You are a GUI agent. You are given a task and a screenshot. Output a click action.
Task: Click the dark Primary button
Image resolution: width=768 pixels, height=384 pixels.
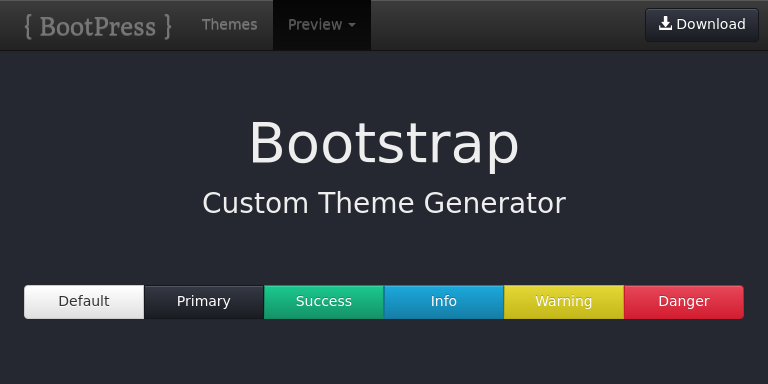click(x=204, y=302)
